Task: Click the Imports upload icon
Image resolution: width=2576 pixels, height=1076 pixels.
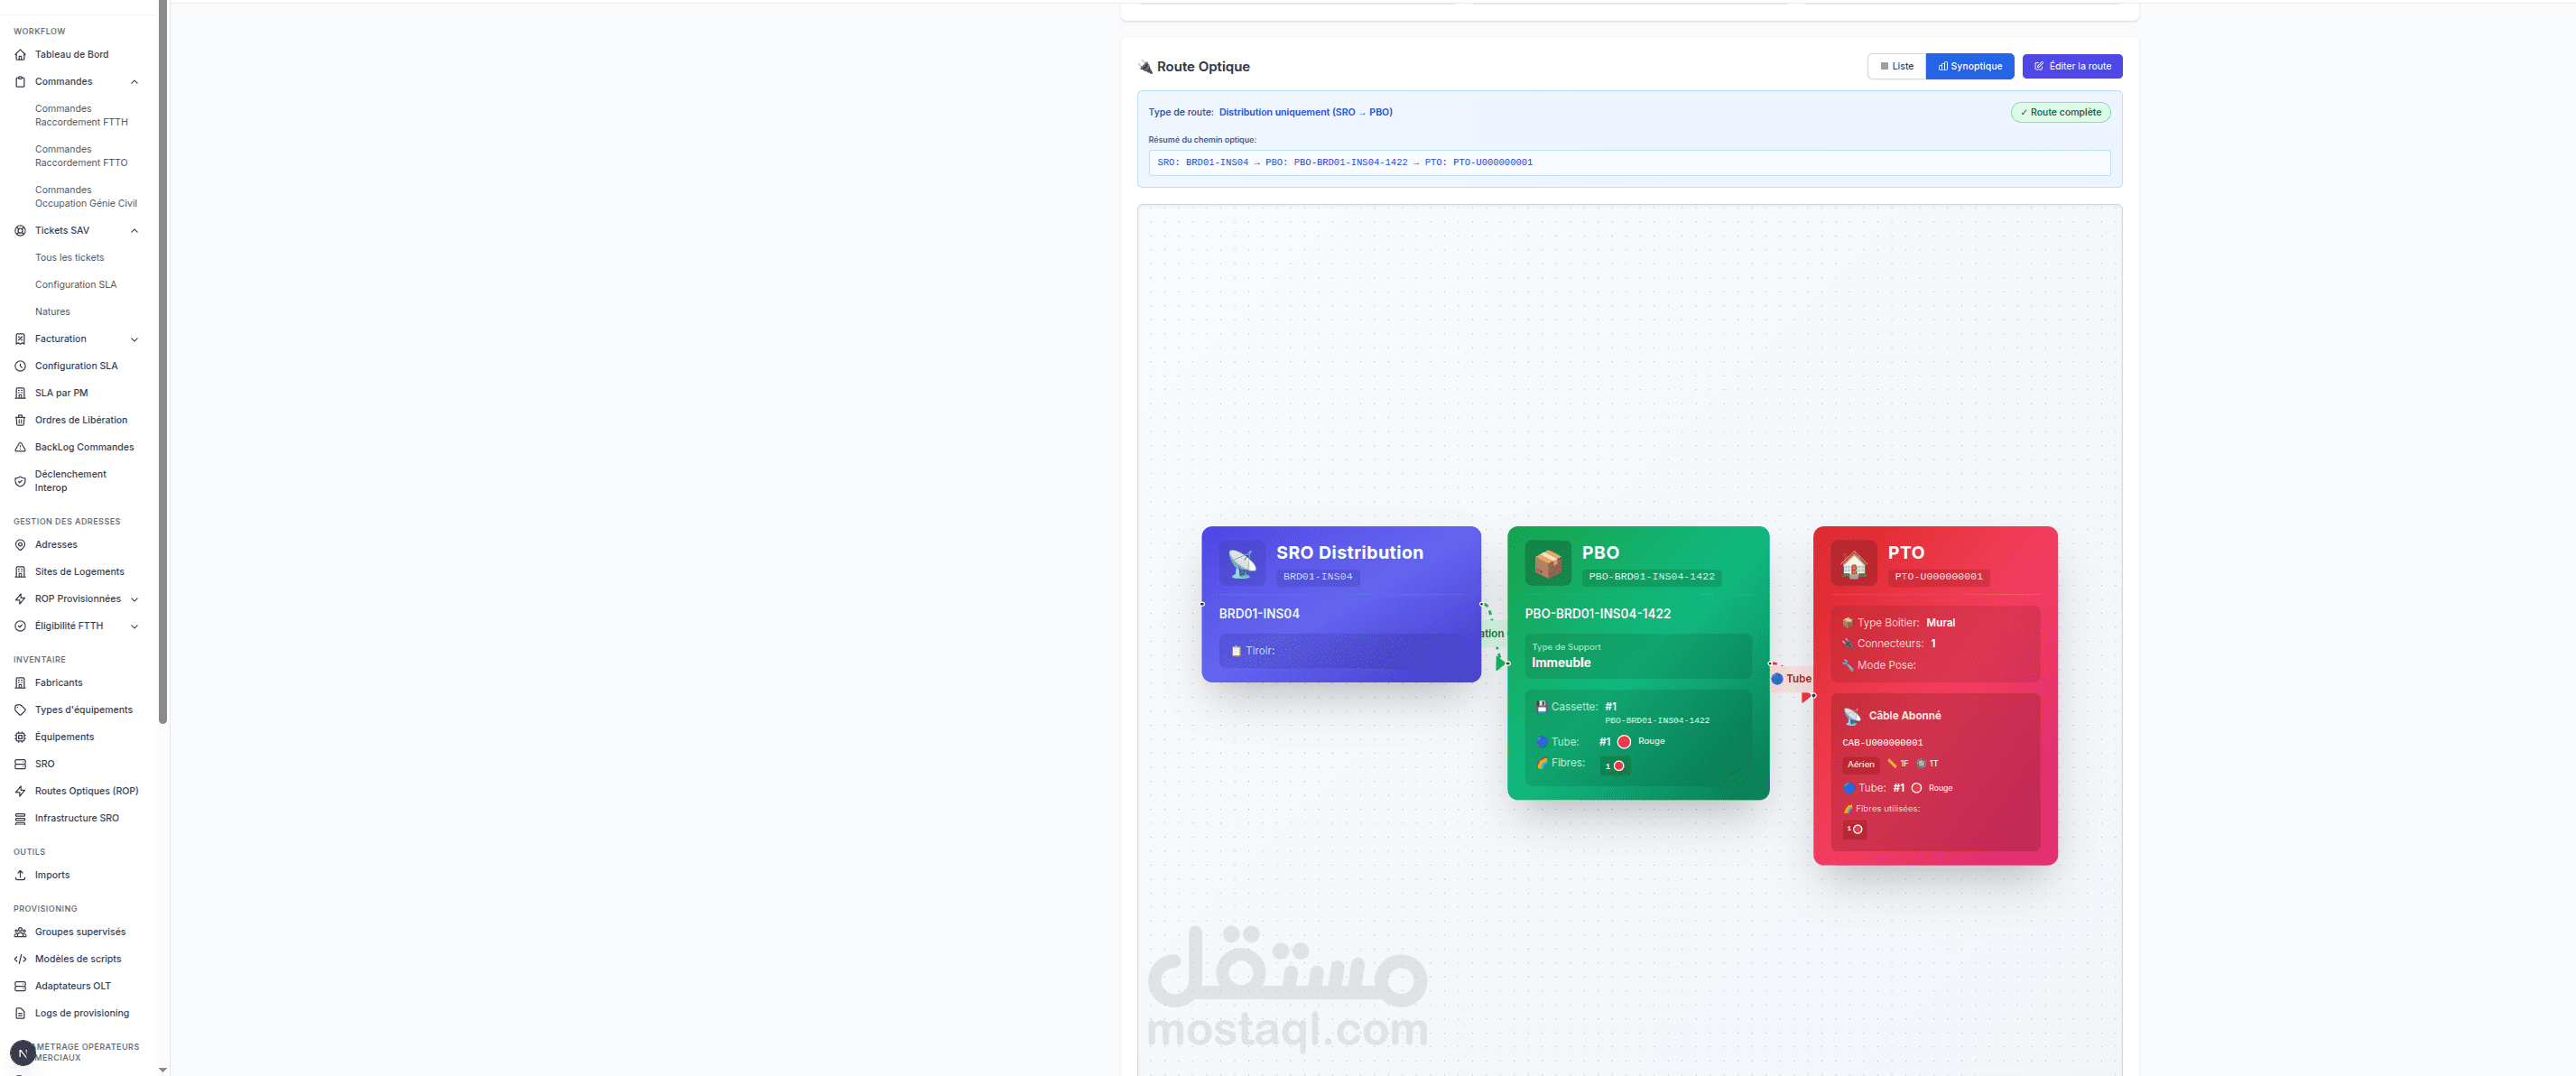Action: click(x=20, y=875)
